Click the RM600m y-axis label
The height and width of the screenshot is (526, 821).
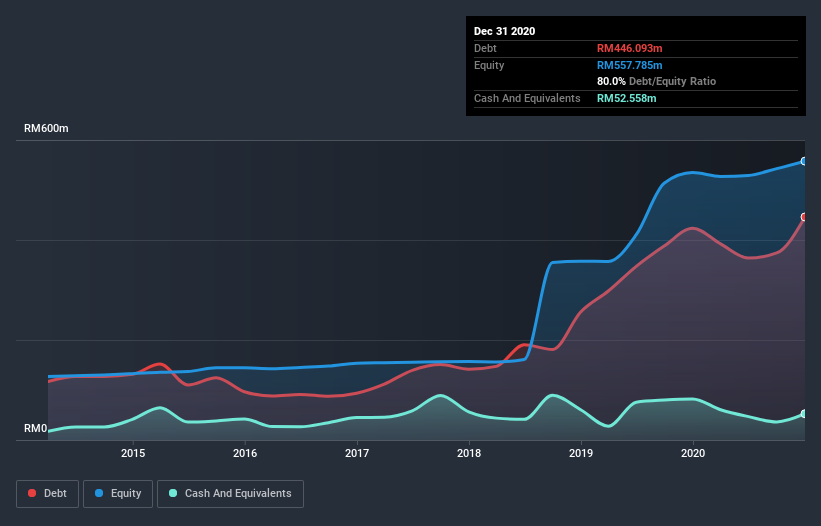(46, 128)
